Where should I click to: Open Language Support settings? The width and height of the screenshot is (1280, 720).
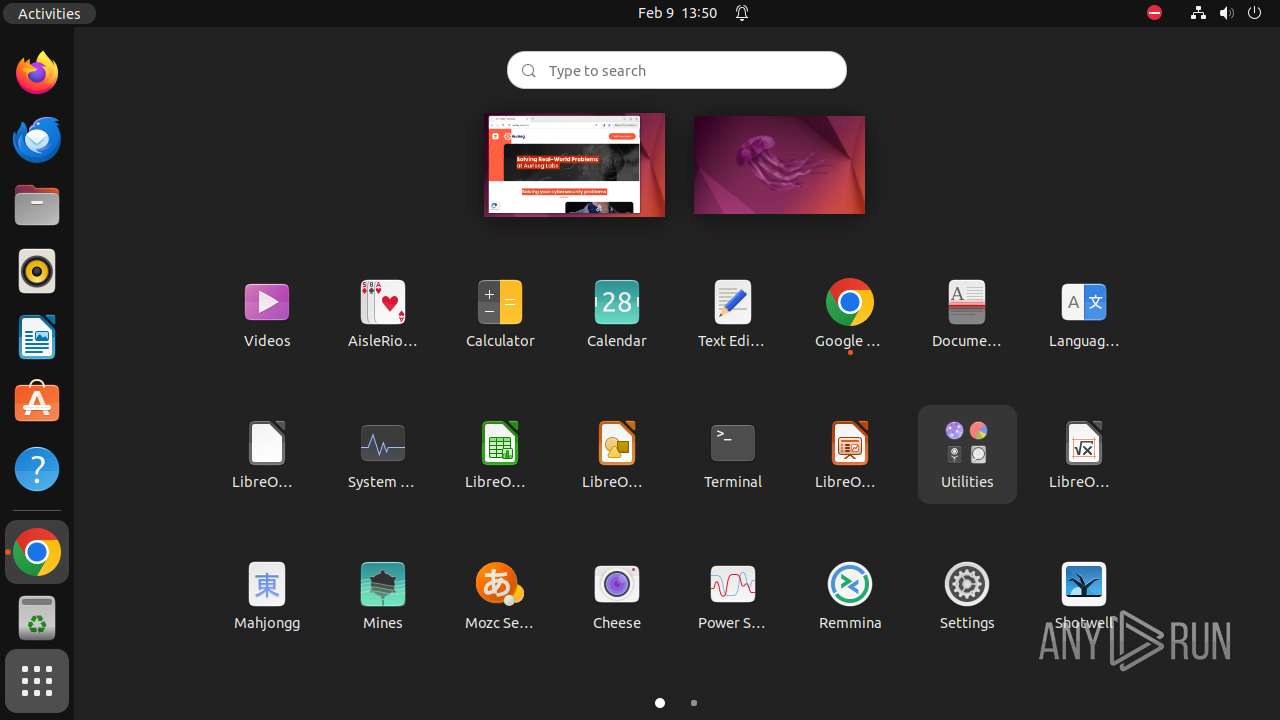(x=1084, y=314)
